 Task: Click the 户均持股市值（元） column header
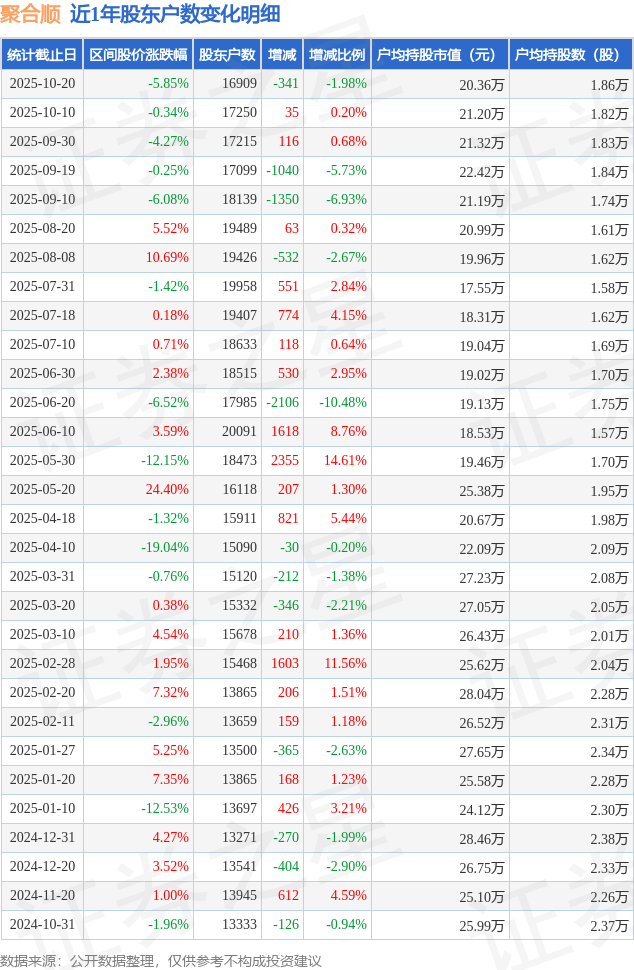tap(439, 55)
